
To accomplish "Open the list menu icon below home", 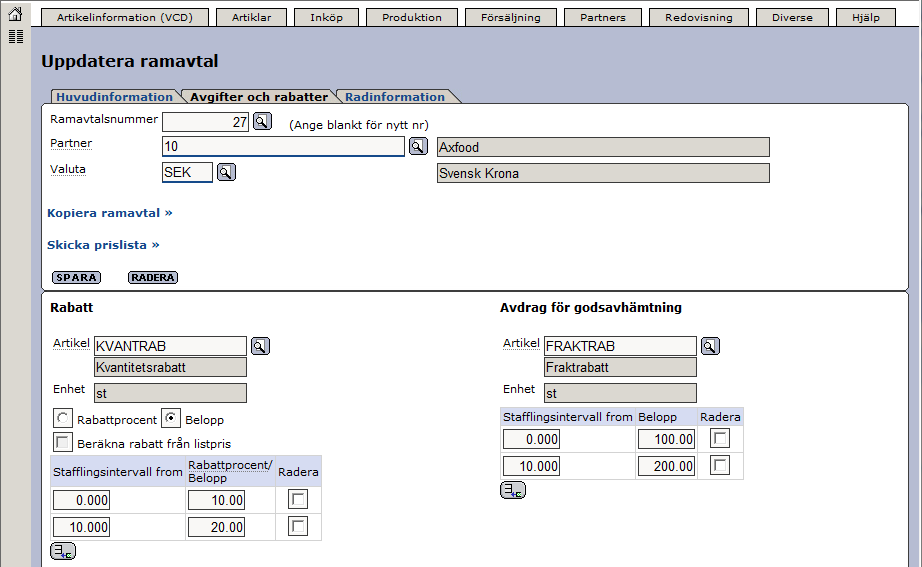I will click(x=16, y=37).
